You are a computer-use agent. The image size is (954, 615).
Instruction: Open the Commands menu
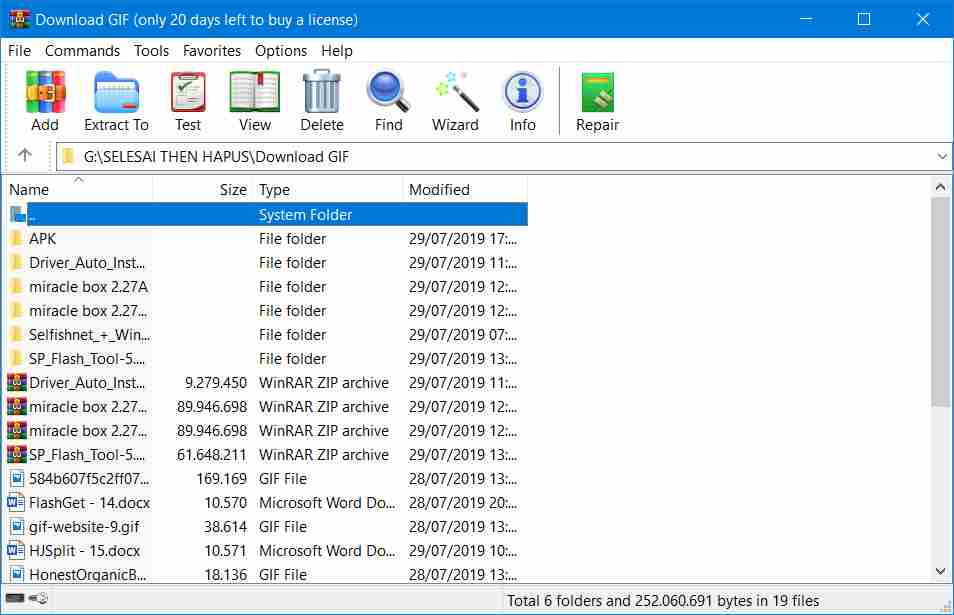pyautogui.click(x=82, y=50)
